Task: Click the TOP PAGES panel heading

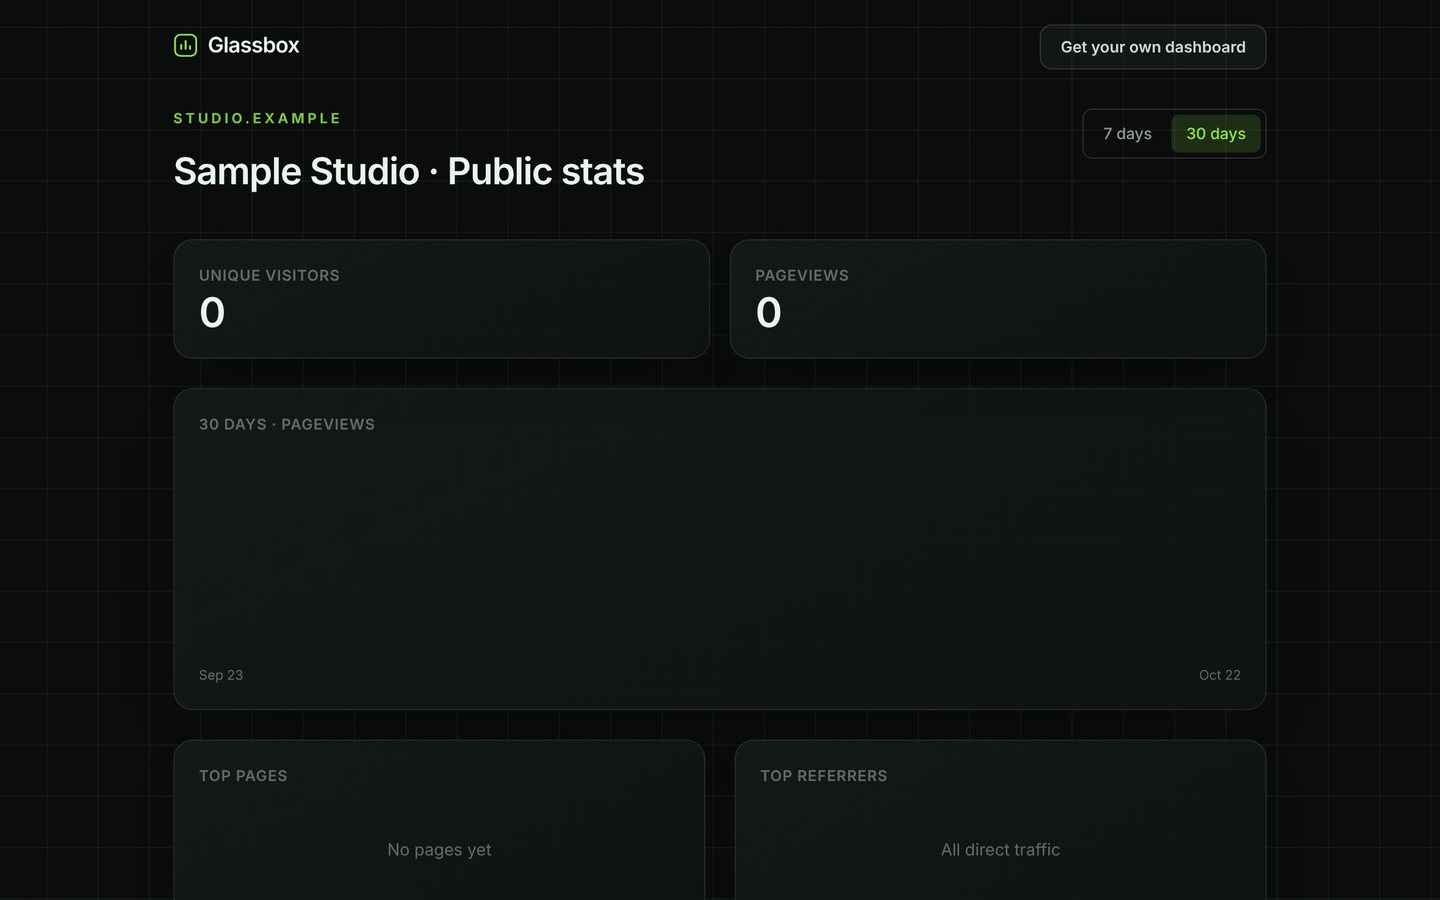Action: point(243,776)
